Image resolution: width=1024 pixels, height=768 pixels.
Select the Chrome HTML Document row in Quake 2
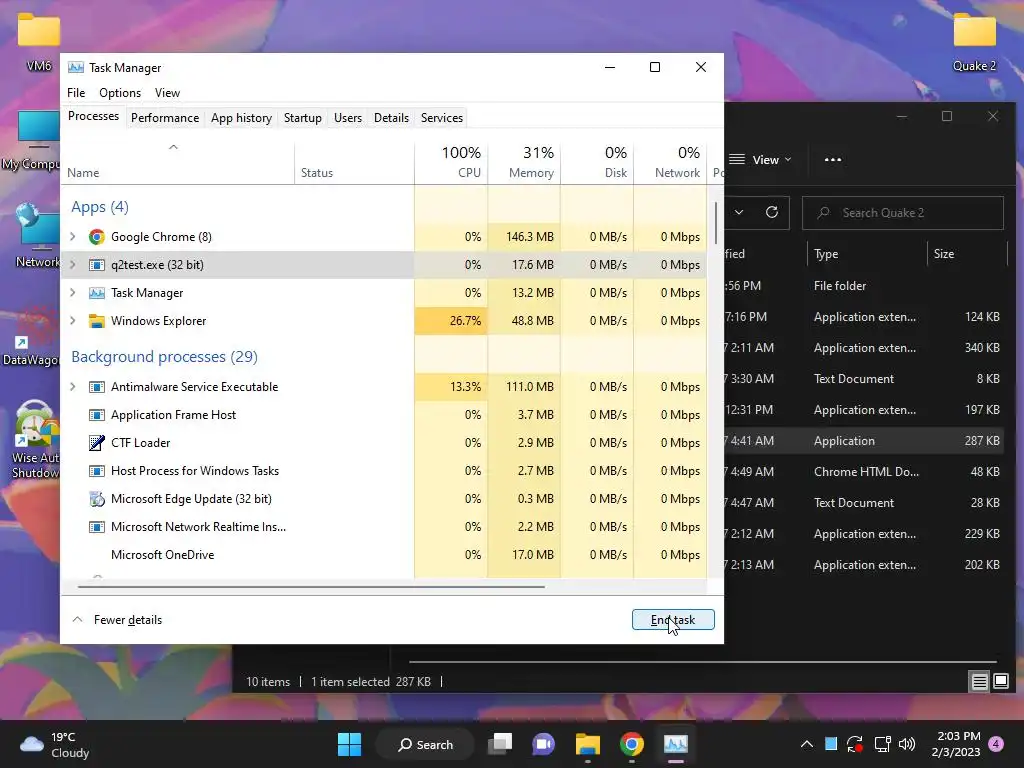pyautogui.click(x=863, y=472)
